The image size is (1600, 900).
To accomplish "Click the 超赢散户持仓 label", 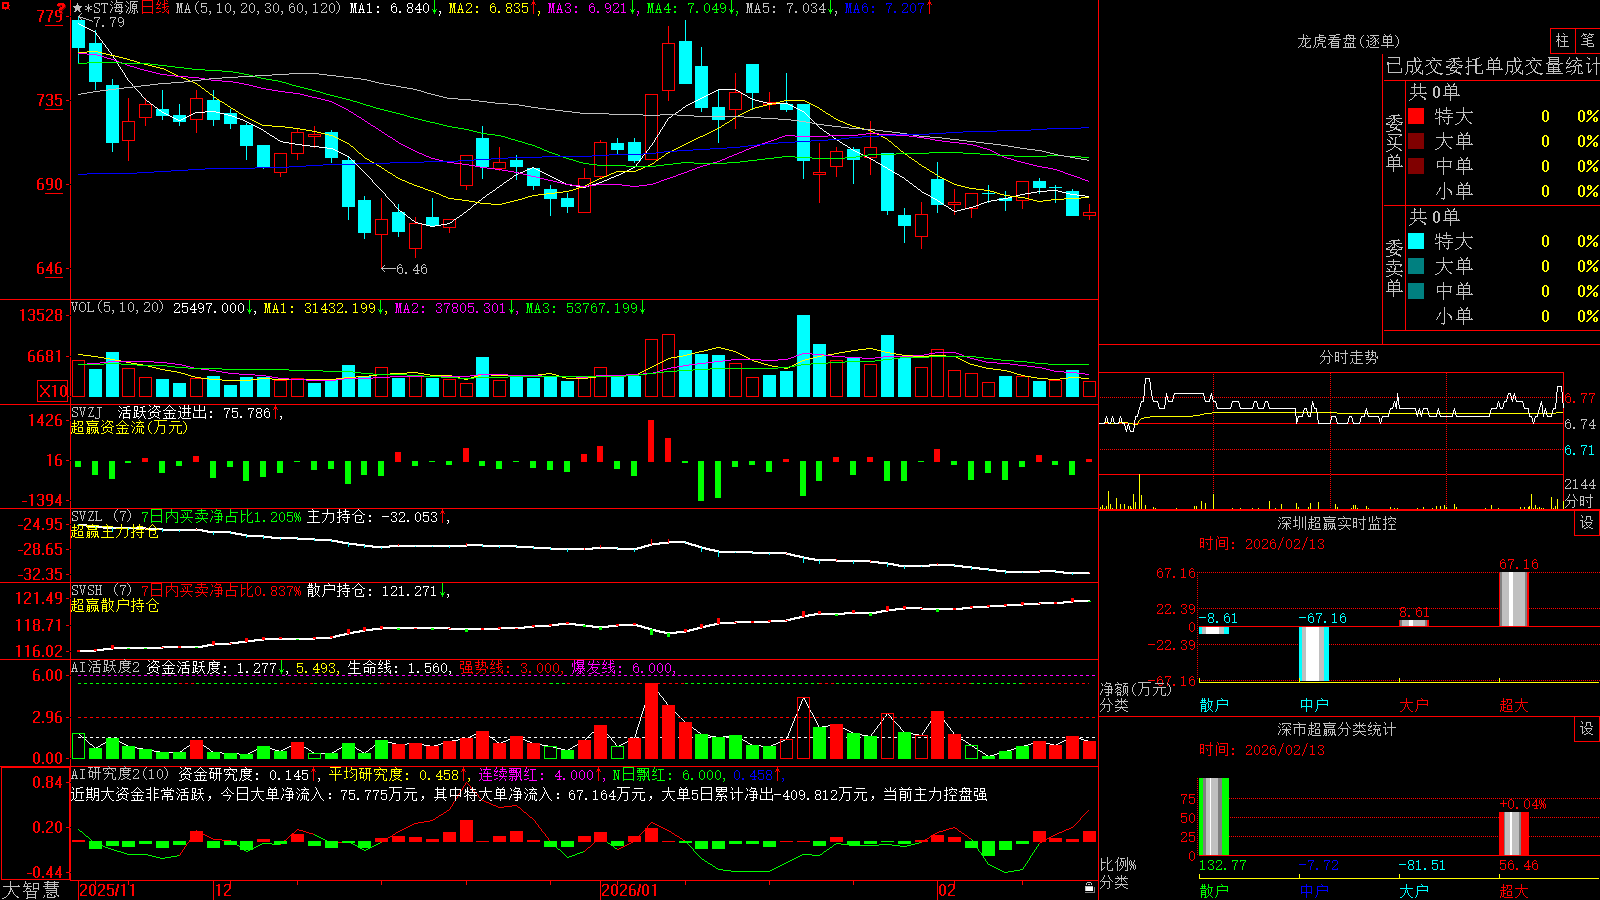I will point(115,605).
